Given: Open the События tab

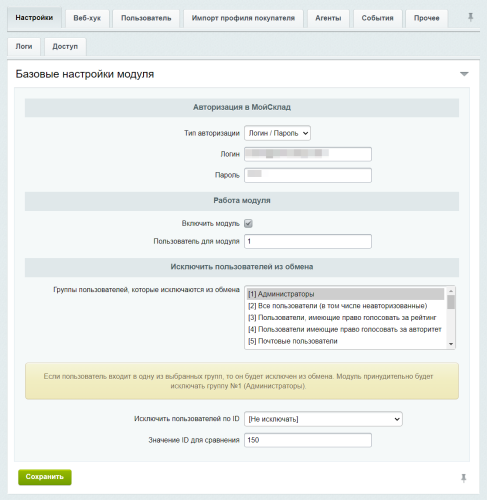Looking at the screenshot, I should point(377,18).
